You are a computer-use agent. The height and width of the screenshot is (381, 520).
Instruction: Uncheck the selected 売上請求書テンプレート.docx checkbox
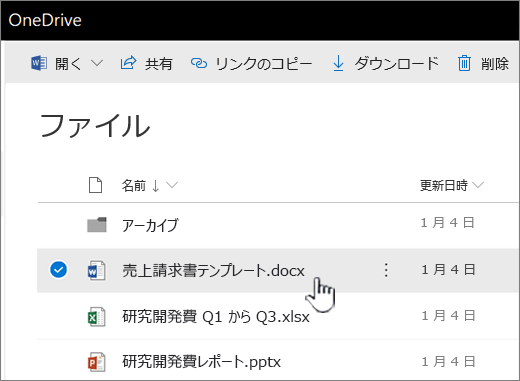tap(58, 270)
